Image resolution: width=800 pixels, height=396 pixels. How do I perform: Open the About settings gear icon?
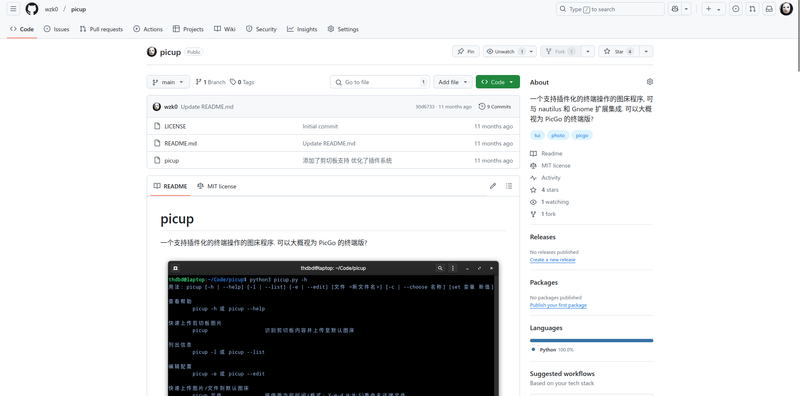point(649,82)
